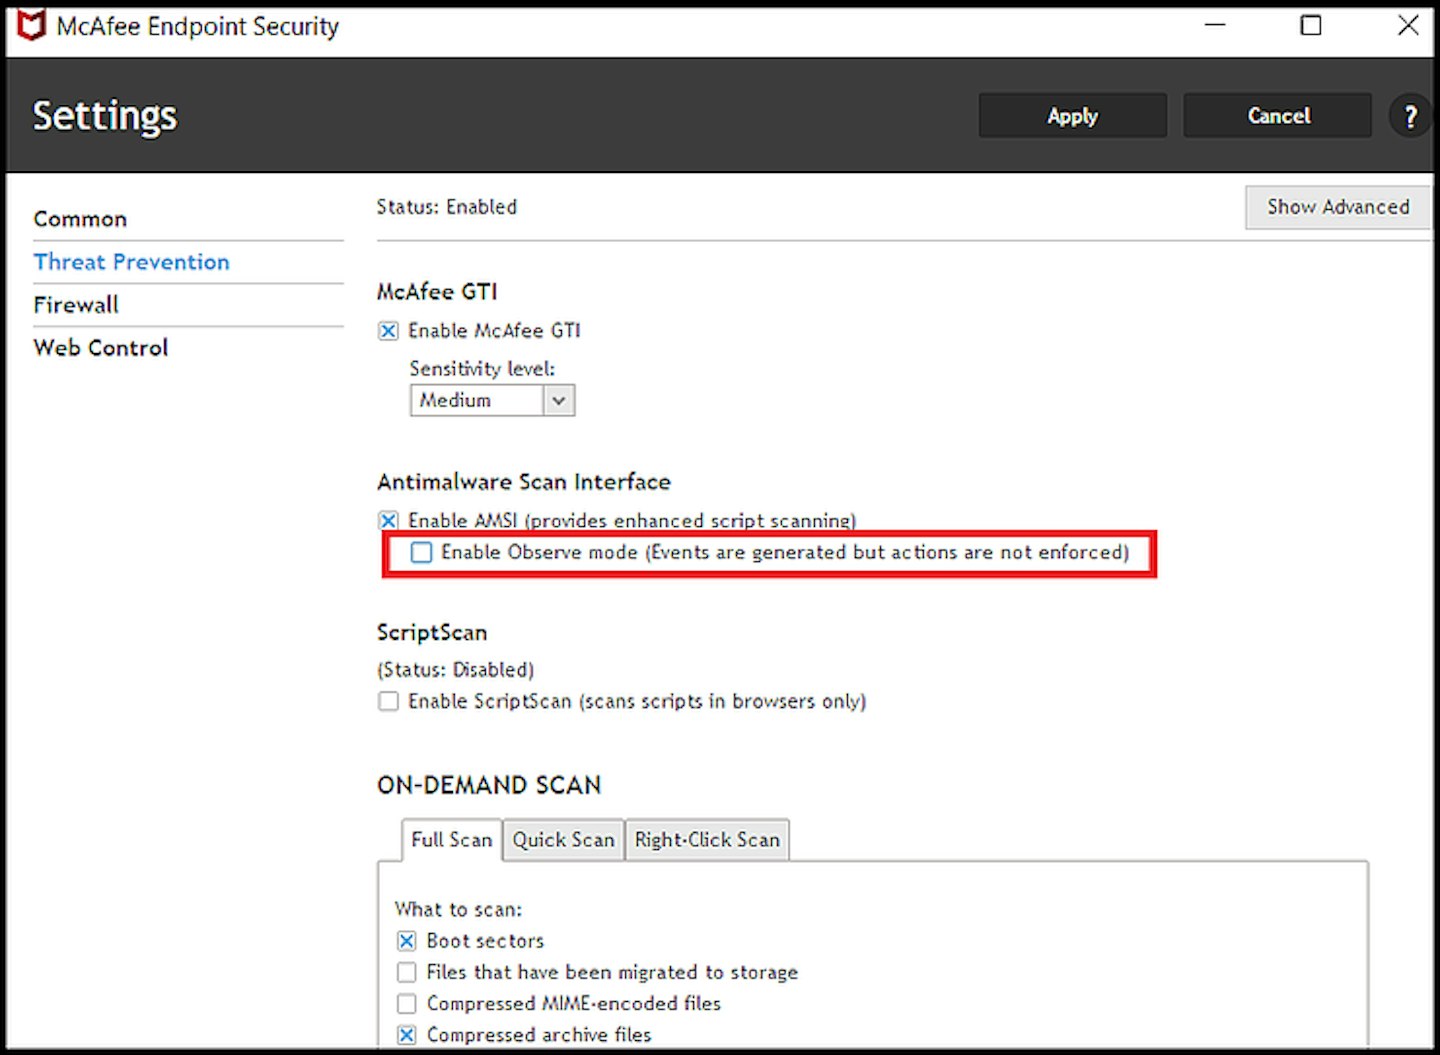This screenshot has width=1440, height=1055.
Task: Click the Show Advanced button
Action: pyautogui.click(x=1338, y=207)
